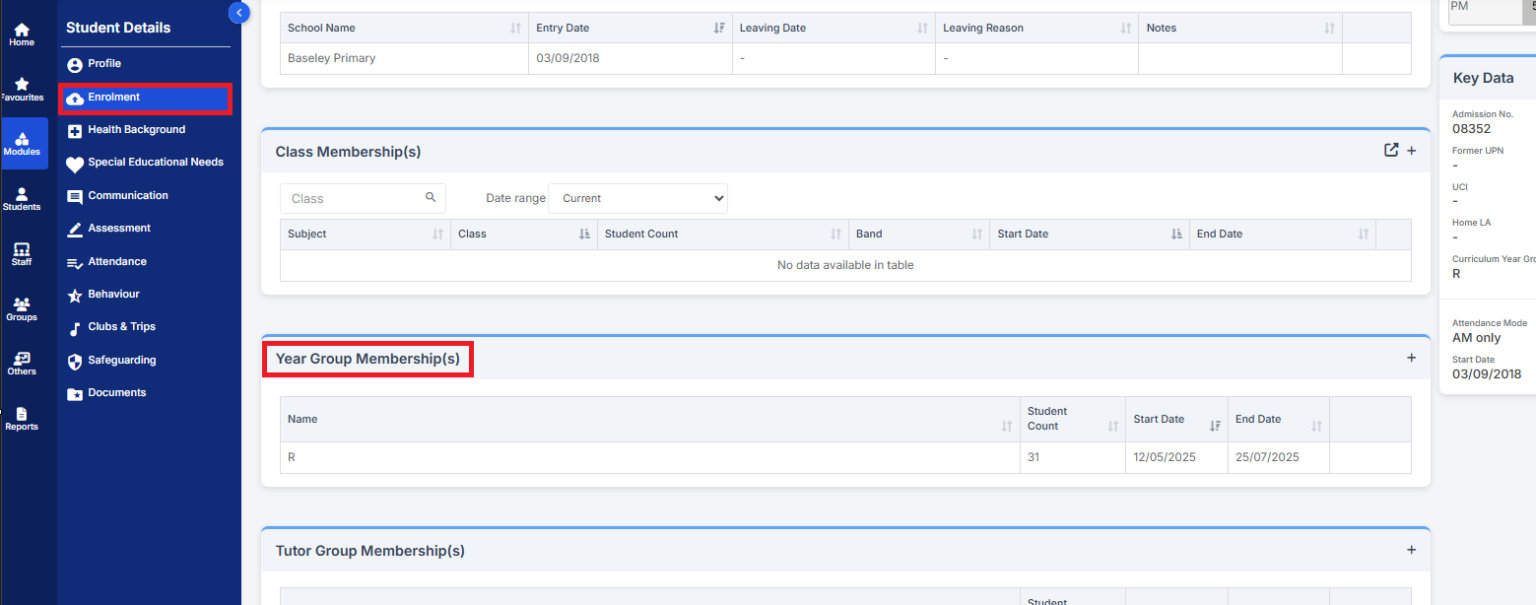This screenshot has height=605, width=1536.
Task: Open Favourites star icon
Action: [x=21, y=89]
